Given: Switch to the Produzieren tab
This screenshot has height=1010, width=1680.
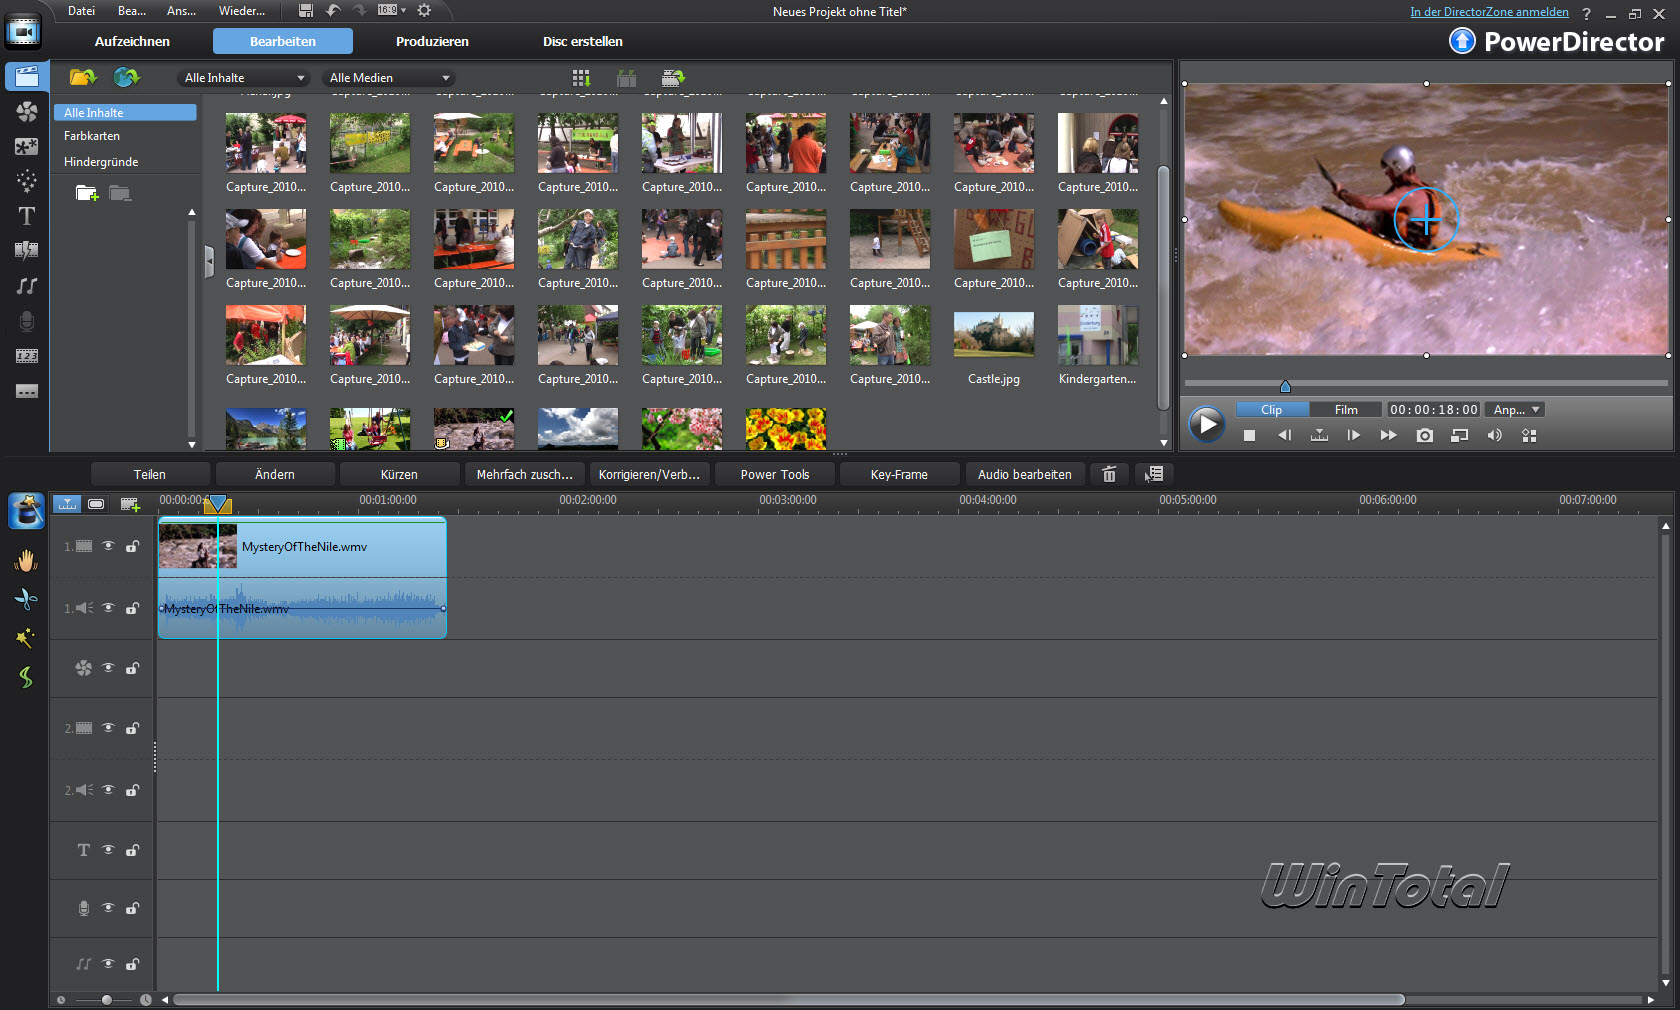Looking at the screenshot, I should pyautogui.click(x=432, y=41).
